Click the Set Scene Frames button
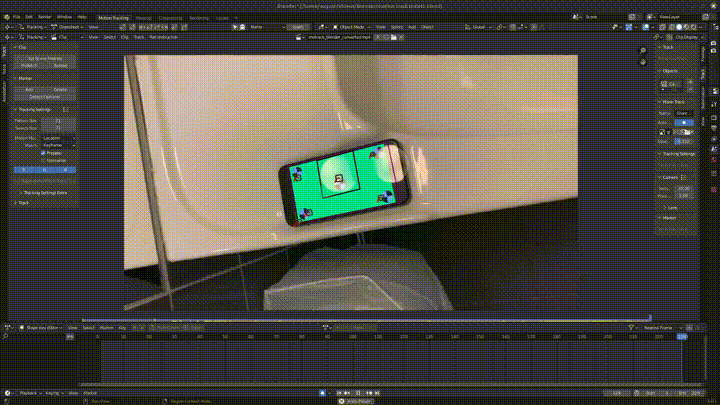Screen dimensions: 720x405 coord(46,58)
